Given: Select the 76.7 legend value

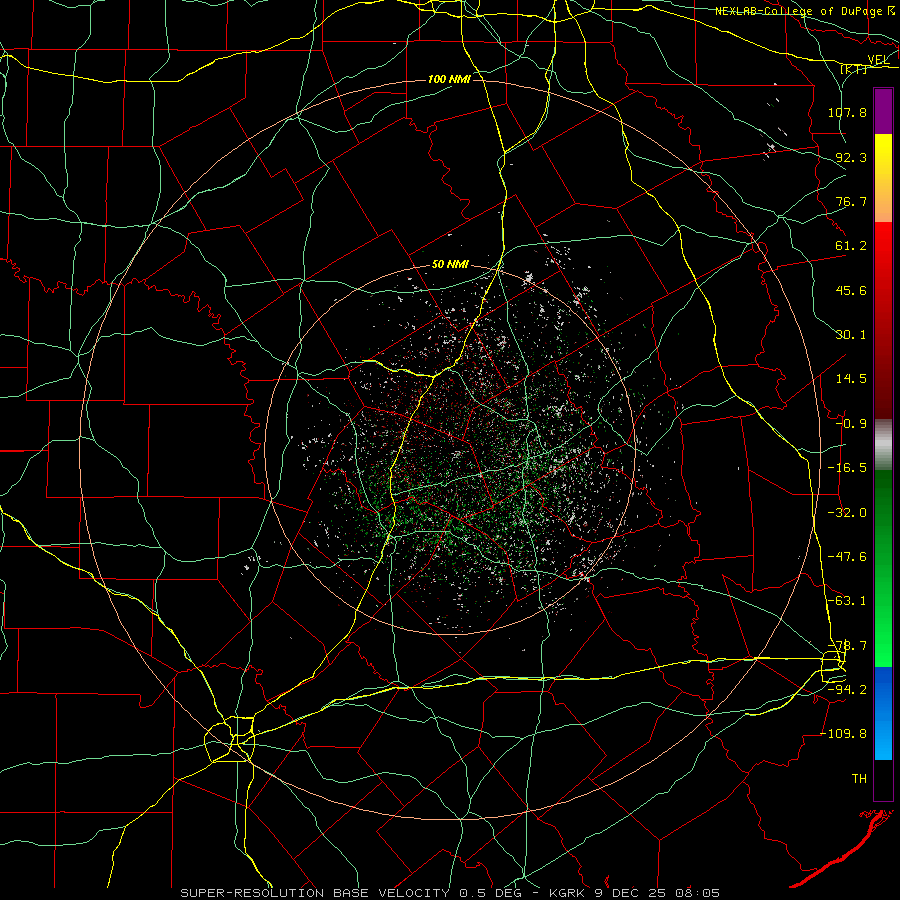Looking at the screenshot, I should 851,201.
